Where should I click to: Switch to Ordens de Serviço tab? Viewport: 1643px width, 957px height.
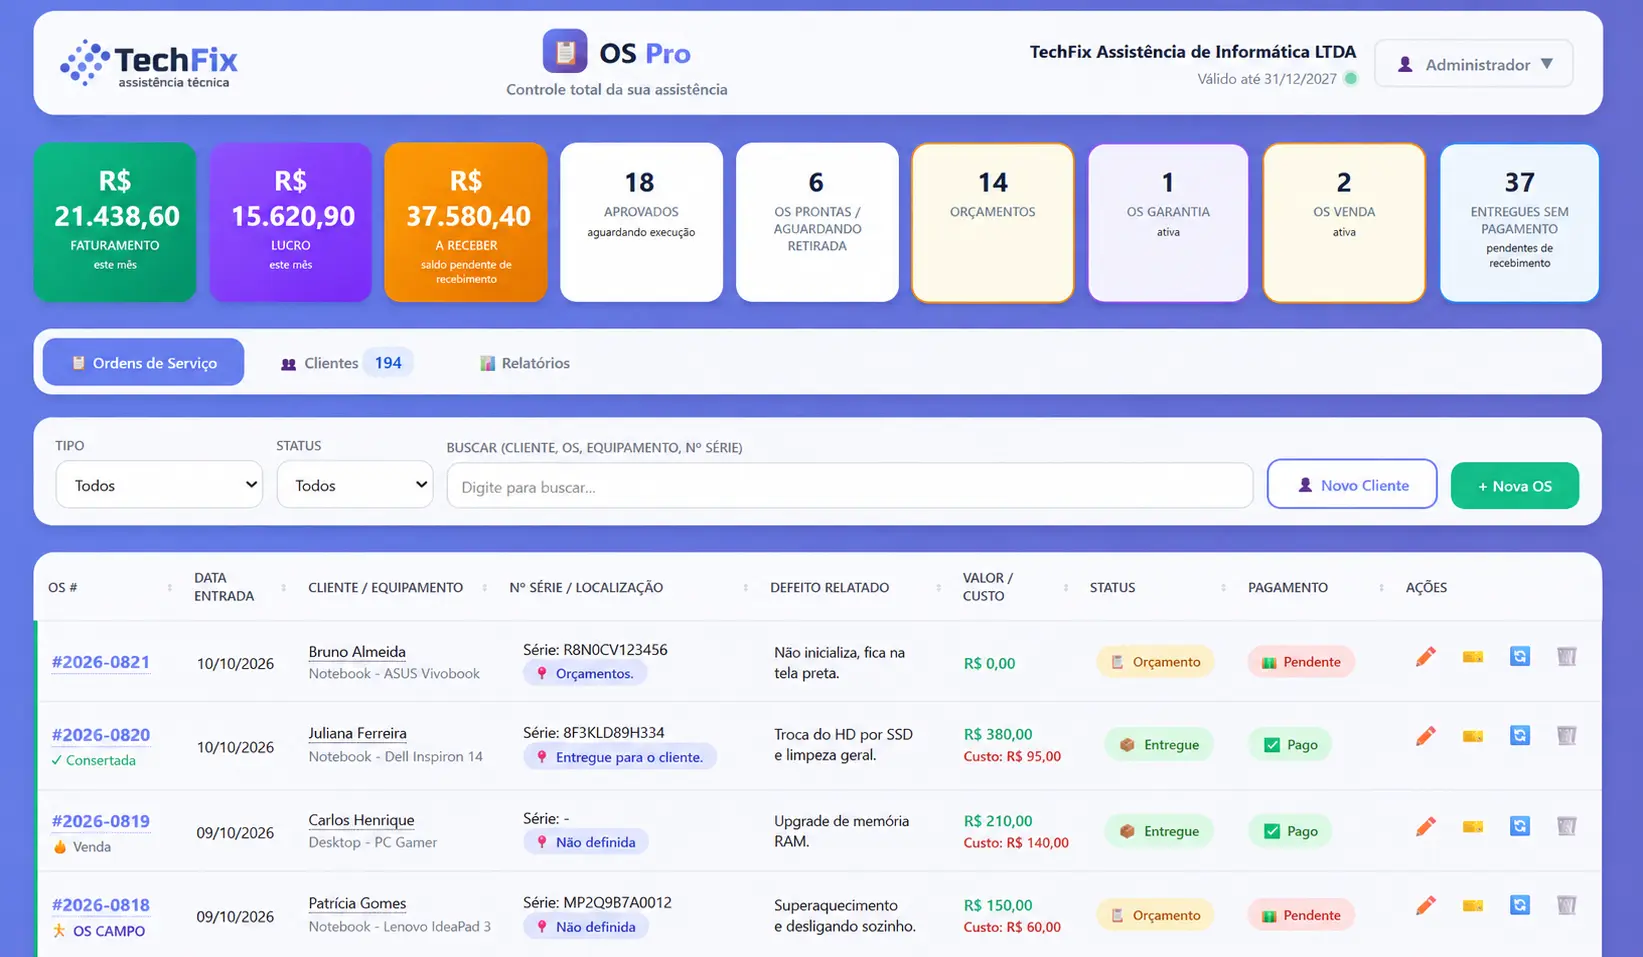click(x=143, y=362)
